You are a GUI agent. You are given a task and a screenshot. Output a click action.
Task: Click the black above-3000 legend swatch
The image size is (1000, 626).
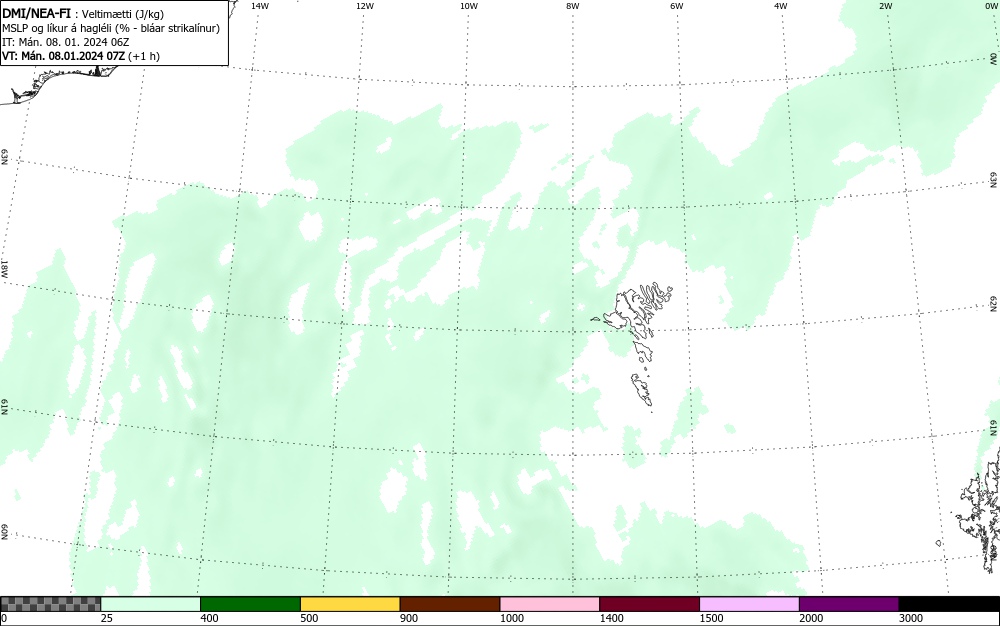click(949, 604)
